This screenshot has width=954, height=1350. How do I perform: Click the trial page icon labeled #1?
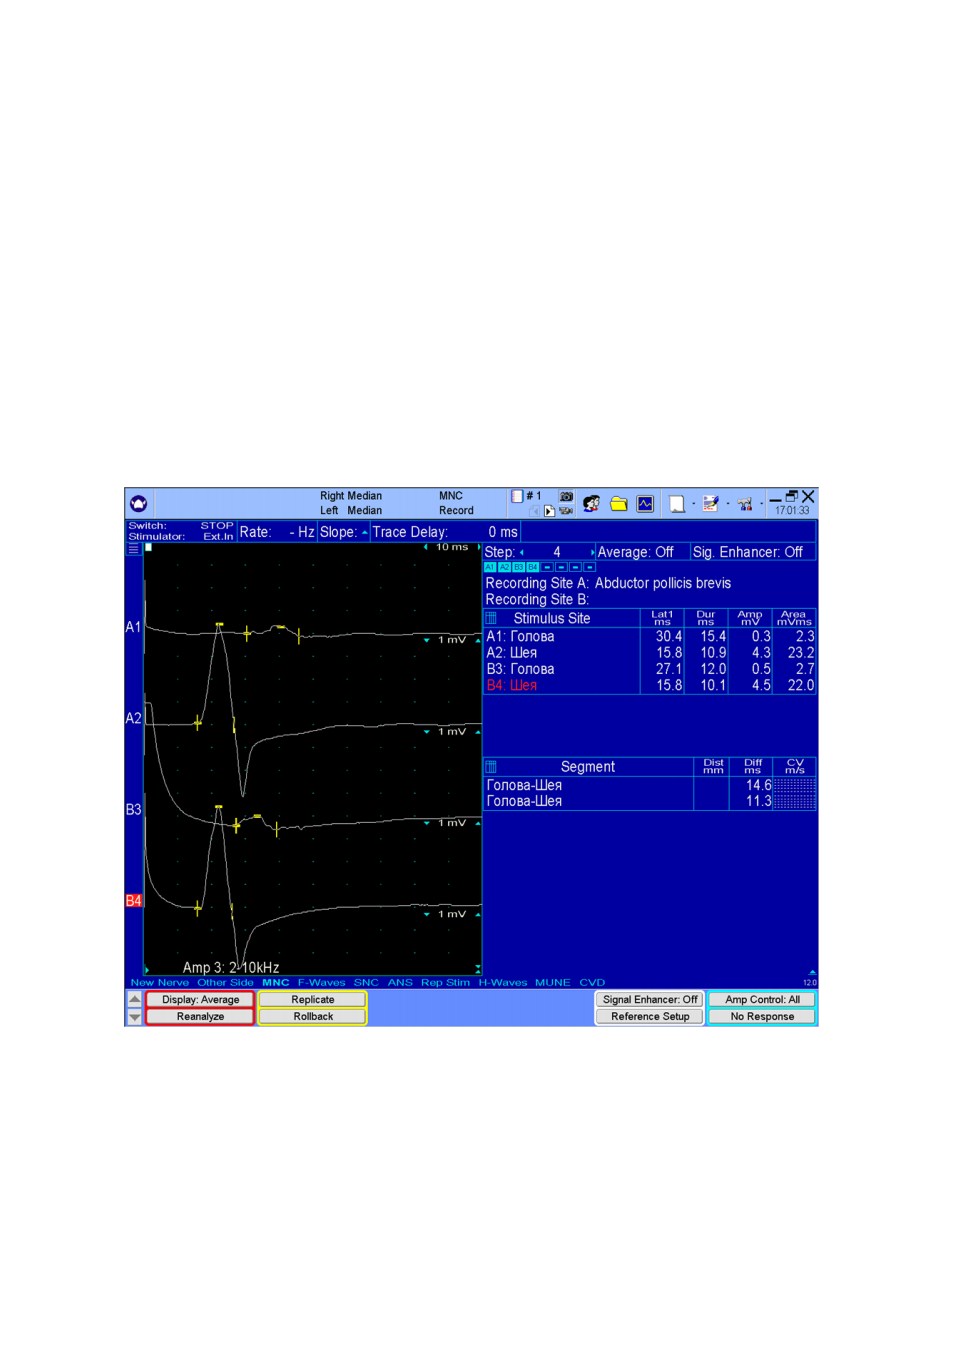pyautogui.click(x=517, y=496)
